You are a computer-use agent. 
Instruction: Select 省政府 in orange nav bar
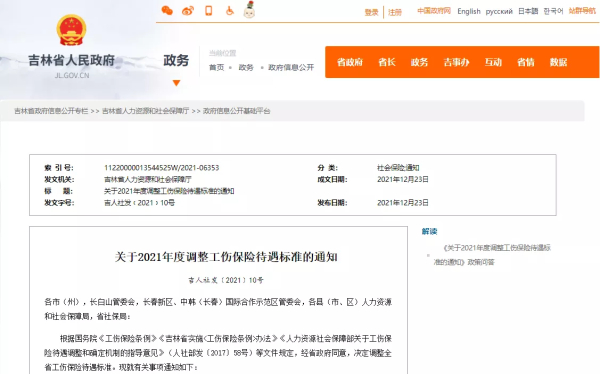pos(350,62)
